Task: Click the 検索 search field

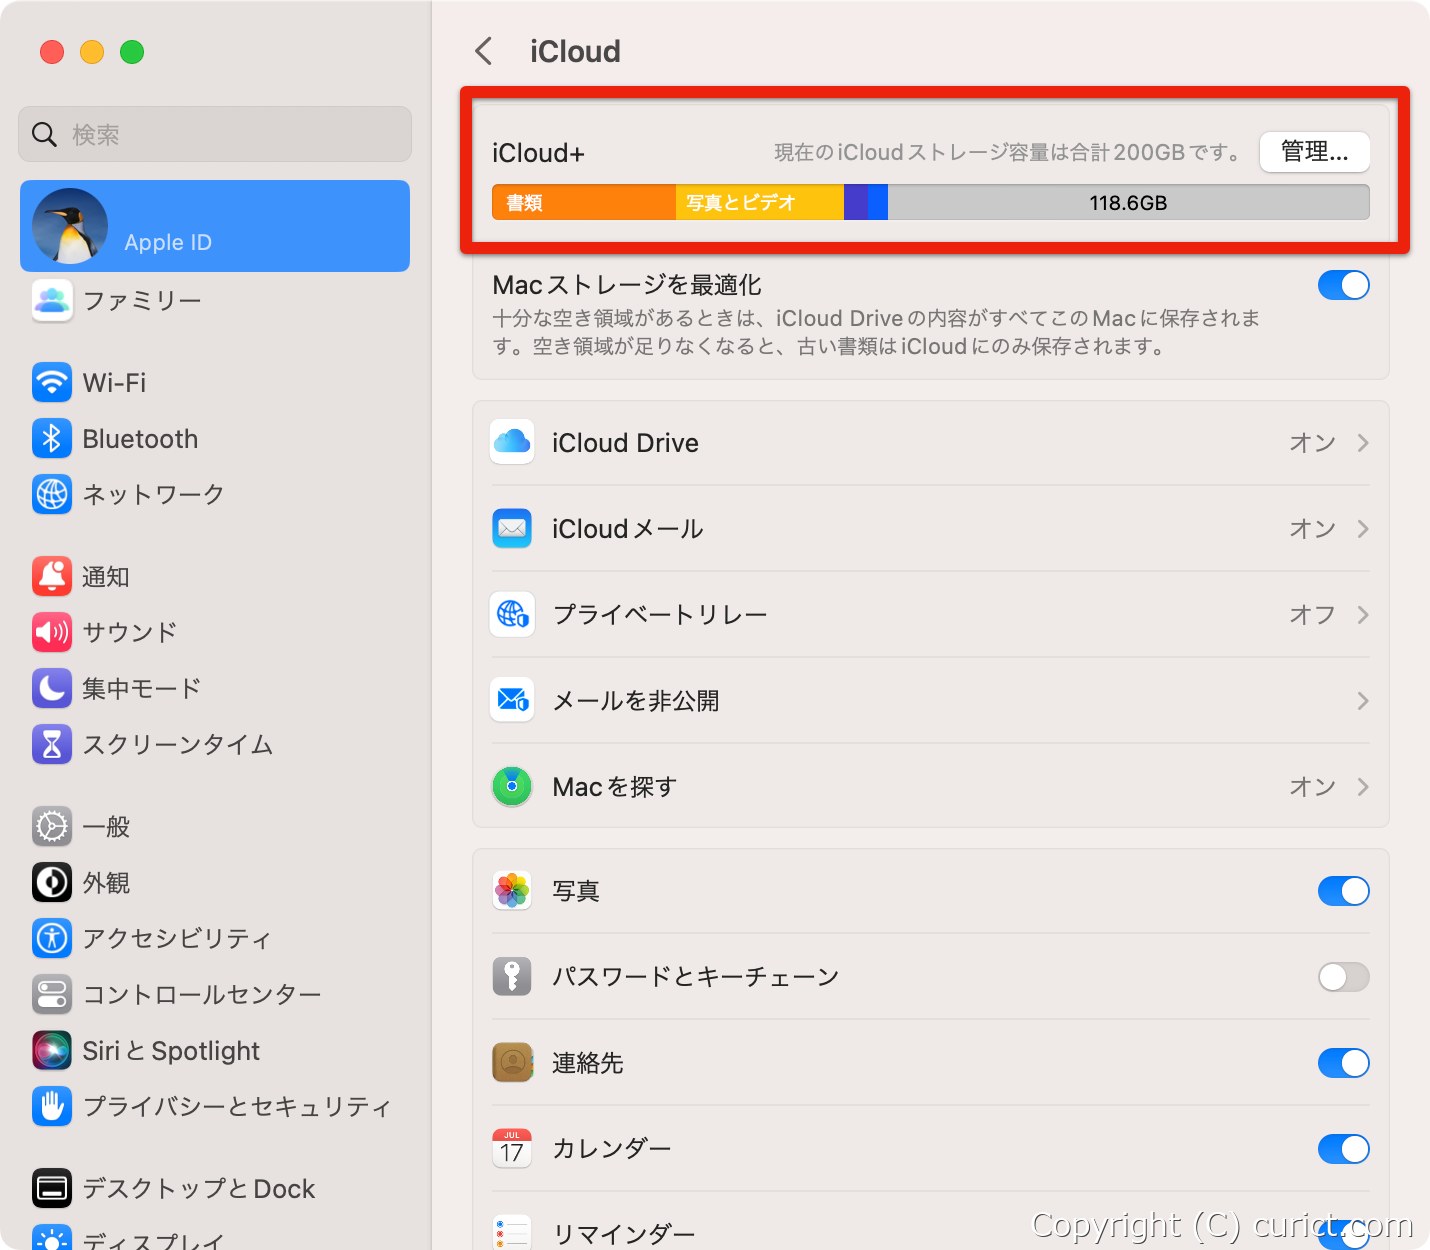Action: (215, 134)
